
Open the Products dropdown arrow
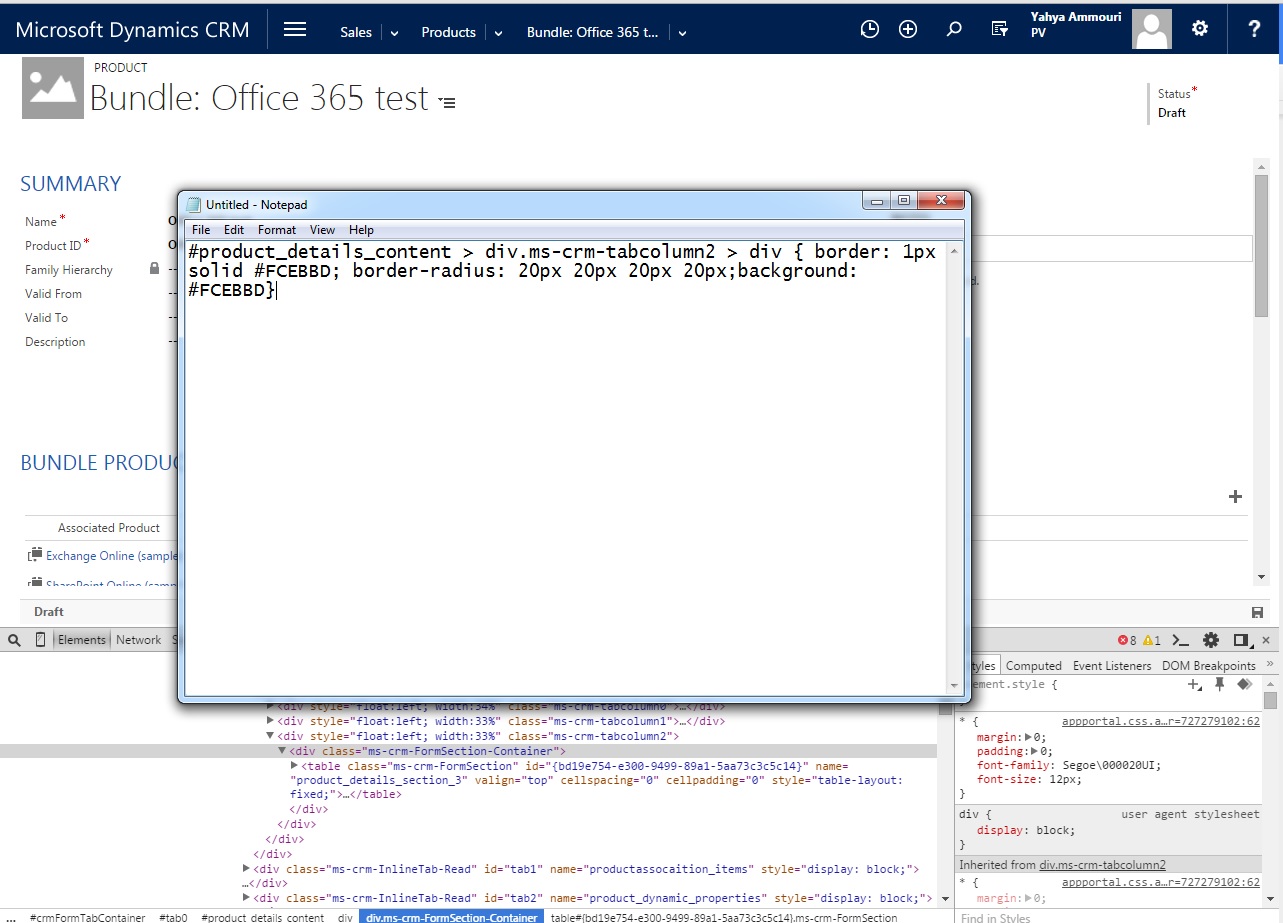coord(497,33)
